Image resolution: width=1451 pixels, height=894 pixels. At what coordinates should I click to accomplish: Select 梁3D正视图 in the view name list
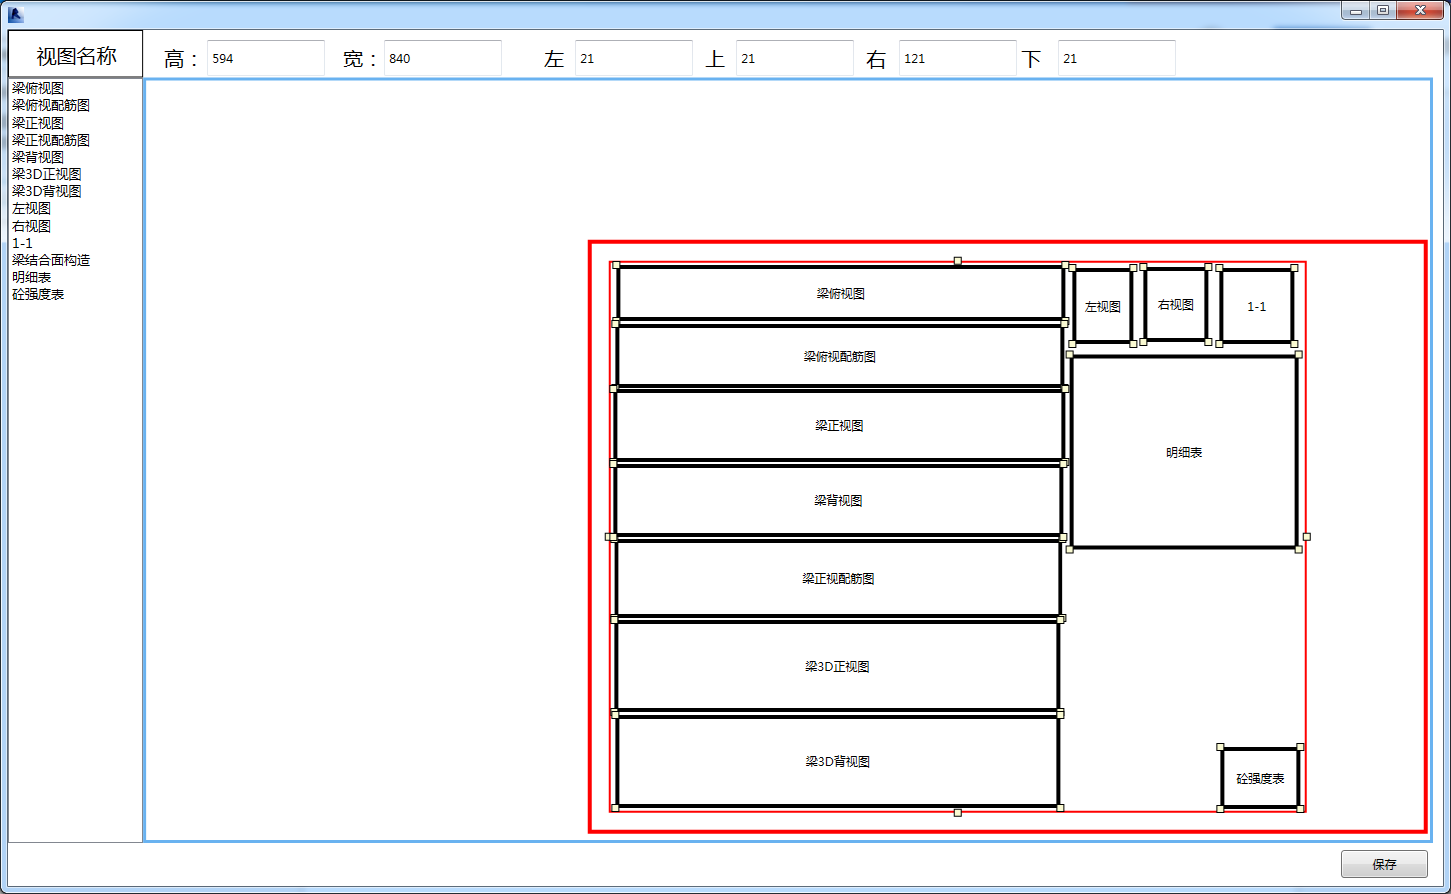(47, 174)
